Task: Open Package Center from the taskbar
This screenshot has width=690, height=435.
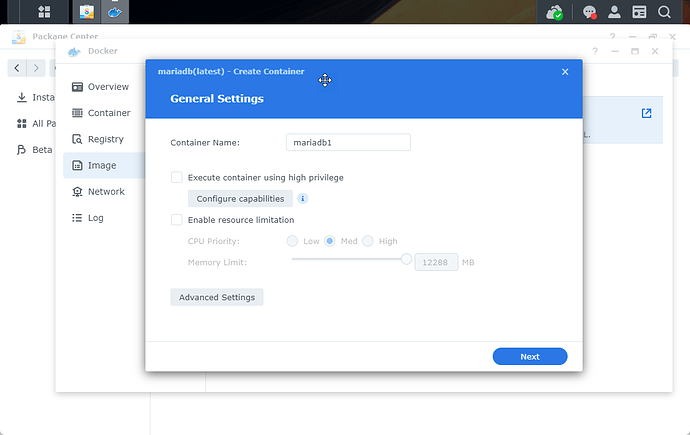Action: pyautogui.click(x=87, y=13)
